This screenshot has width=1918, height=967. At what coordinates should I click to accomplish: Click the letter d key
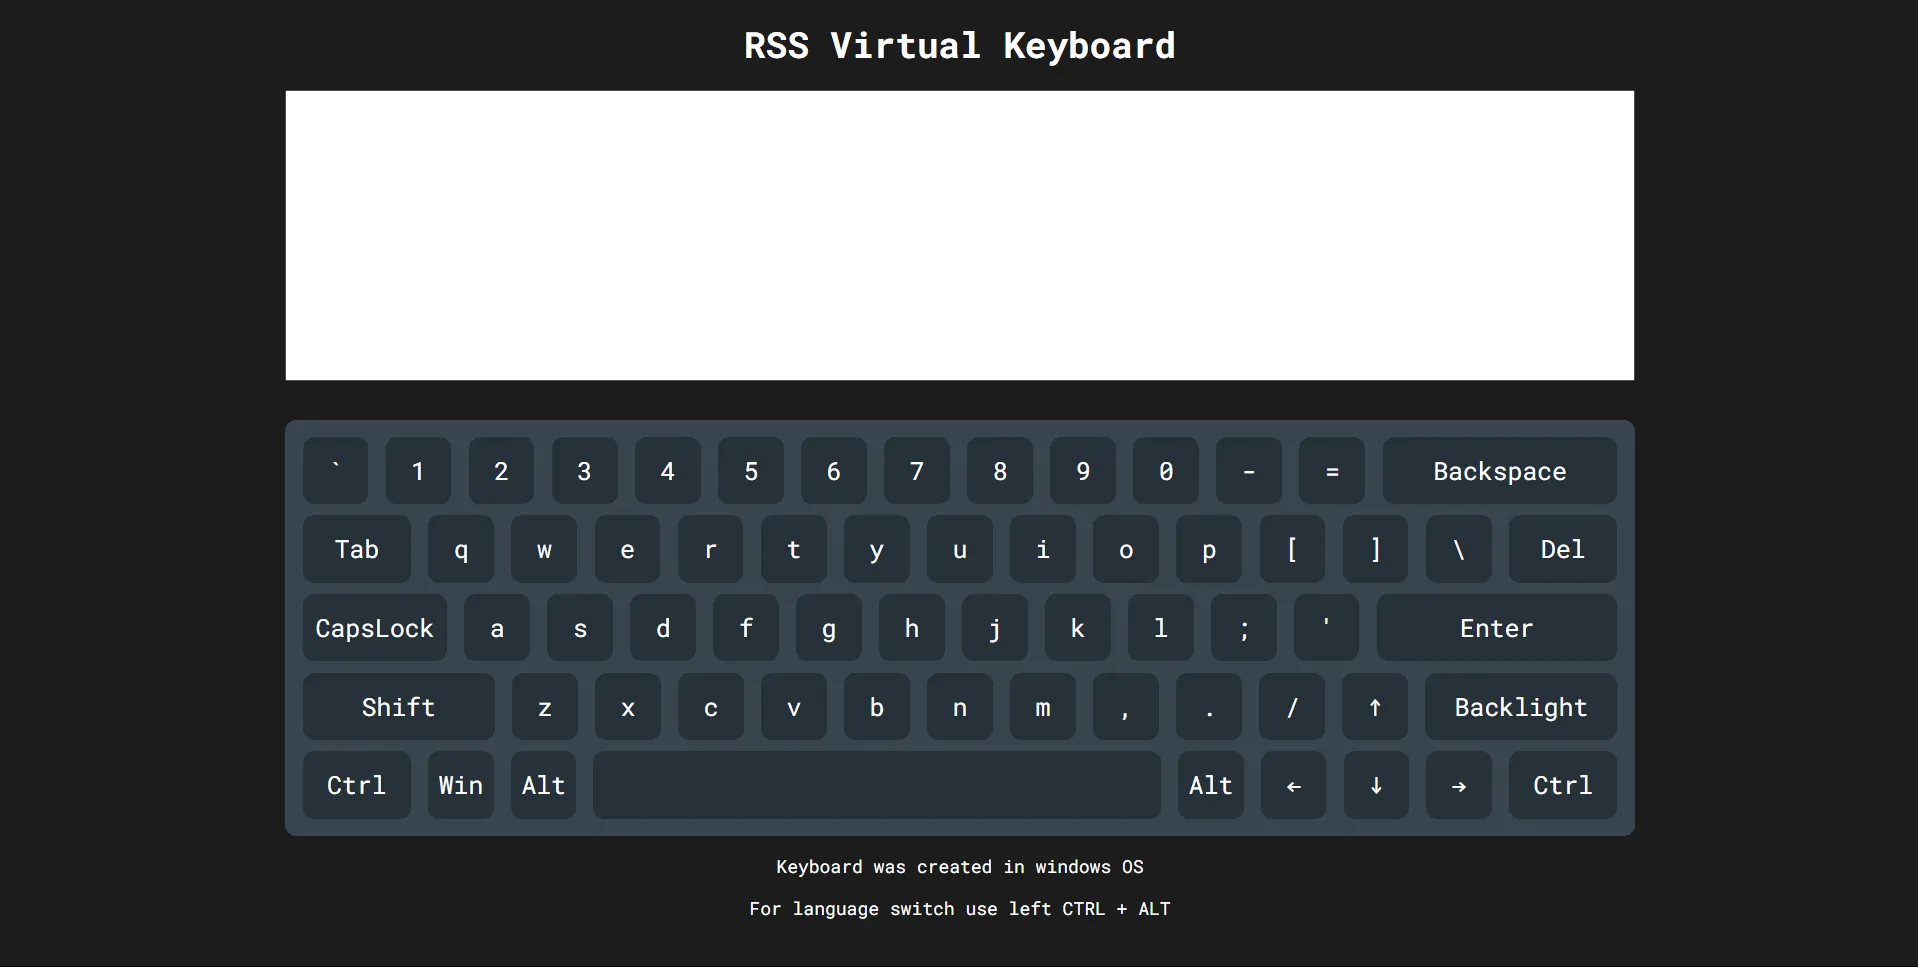[663, 628]
